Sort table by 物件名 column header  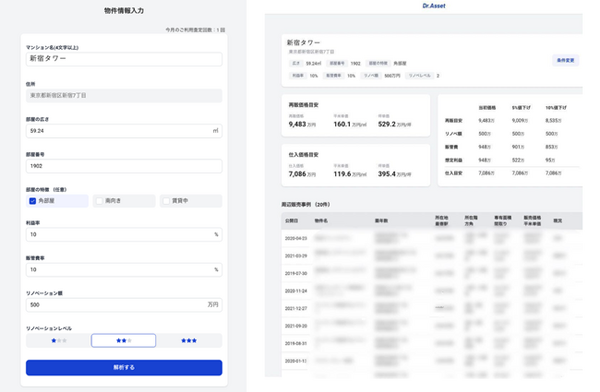(x=321, y=221)
